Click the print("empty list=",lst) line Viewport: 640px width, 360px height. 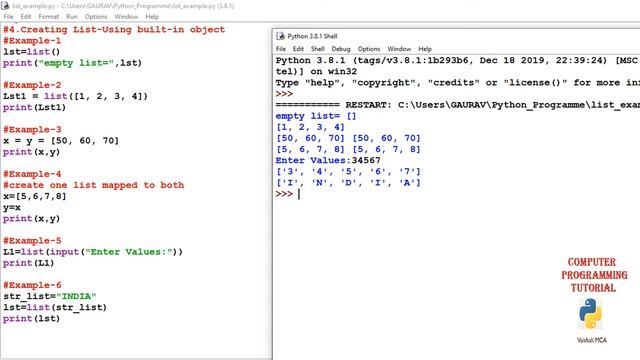tap(72, 63)
